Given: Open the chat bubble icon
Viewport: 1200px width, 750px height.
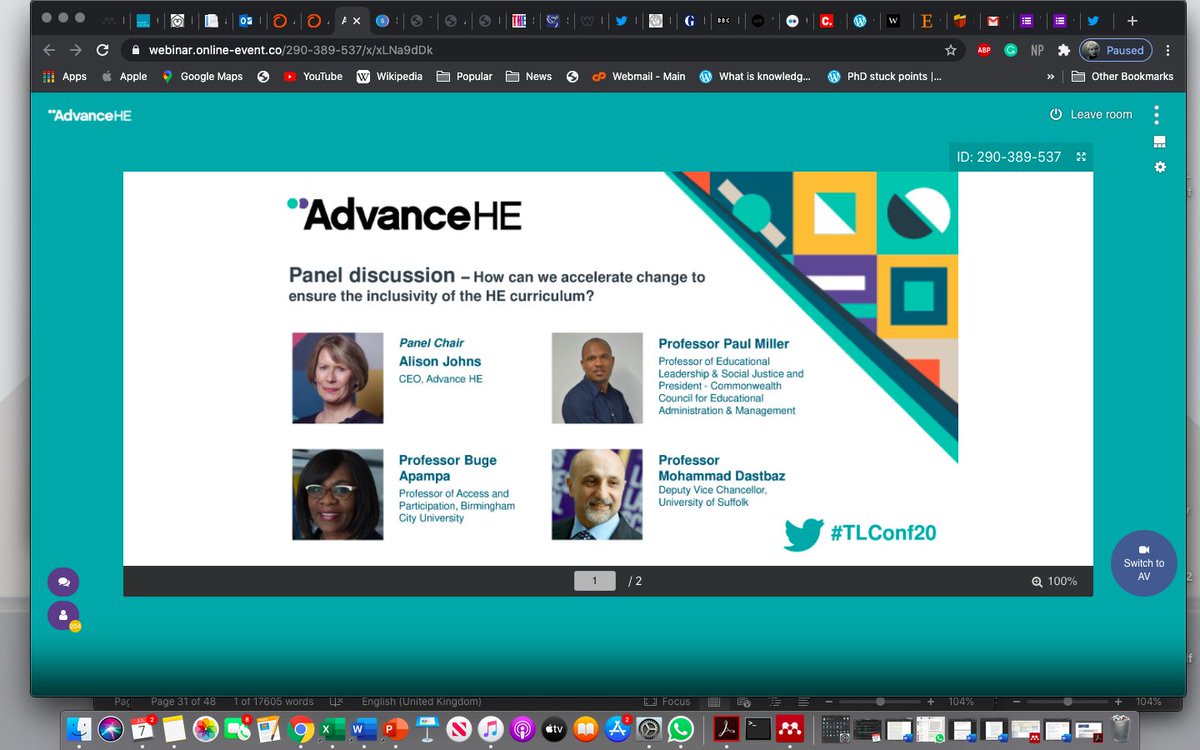Looking at the screenshot, I should [63, 582].
